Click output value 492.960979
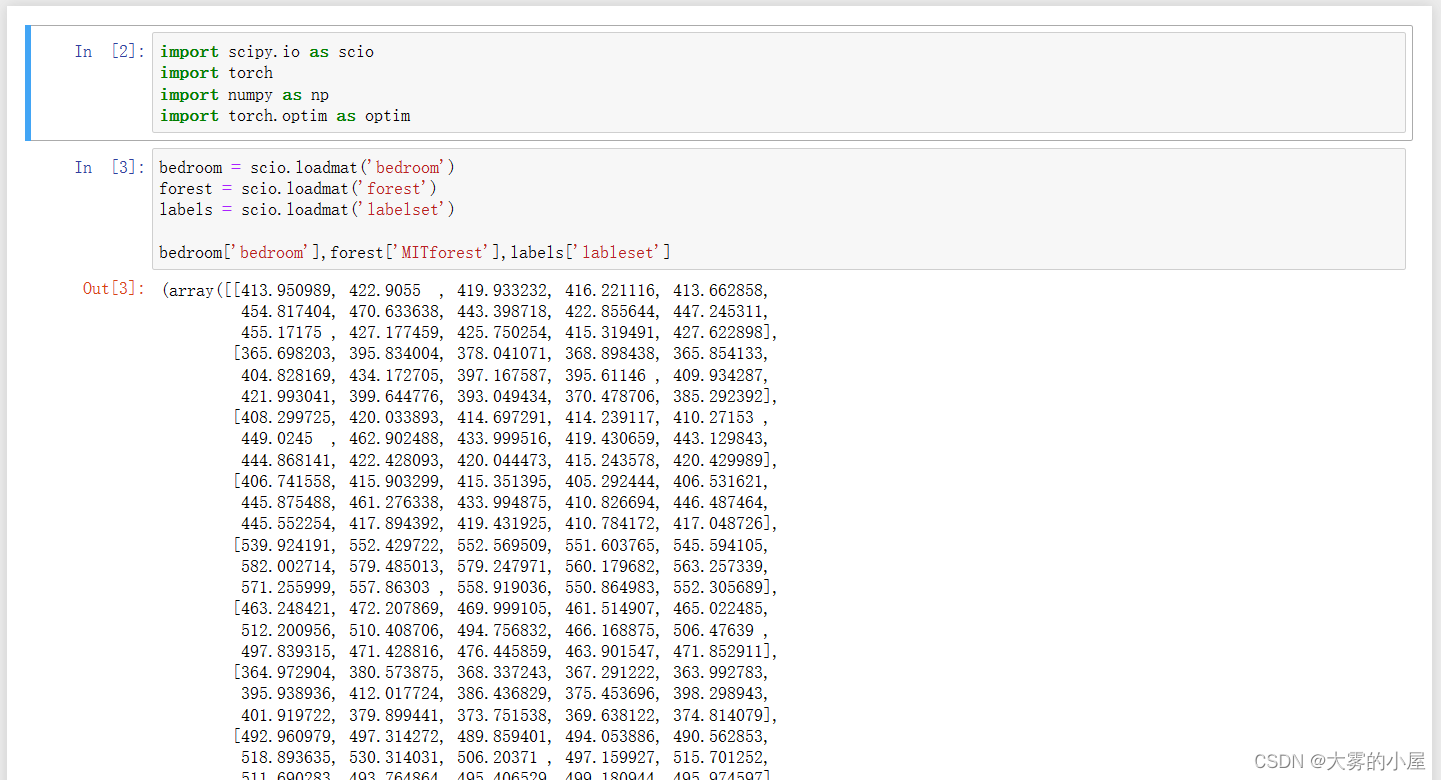The height and width of the screenshot is (780, 1441). pos(285,737)
